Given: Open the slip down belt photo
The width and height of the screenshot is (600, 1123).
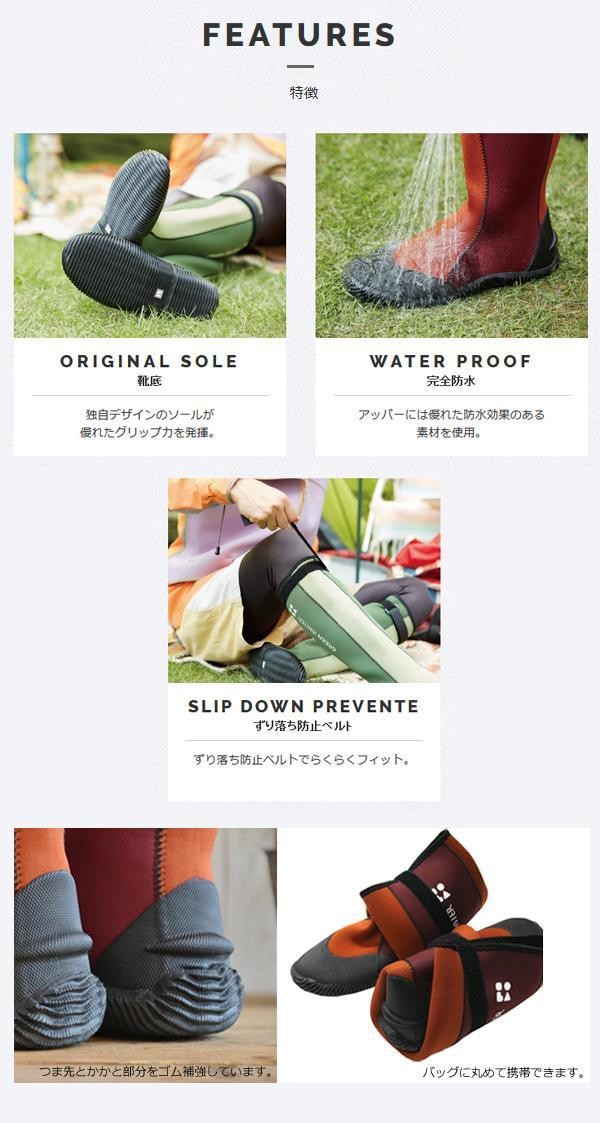Looking at the screenshot, I should [x=304, y=580].
